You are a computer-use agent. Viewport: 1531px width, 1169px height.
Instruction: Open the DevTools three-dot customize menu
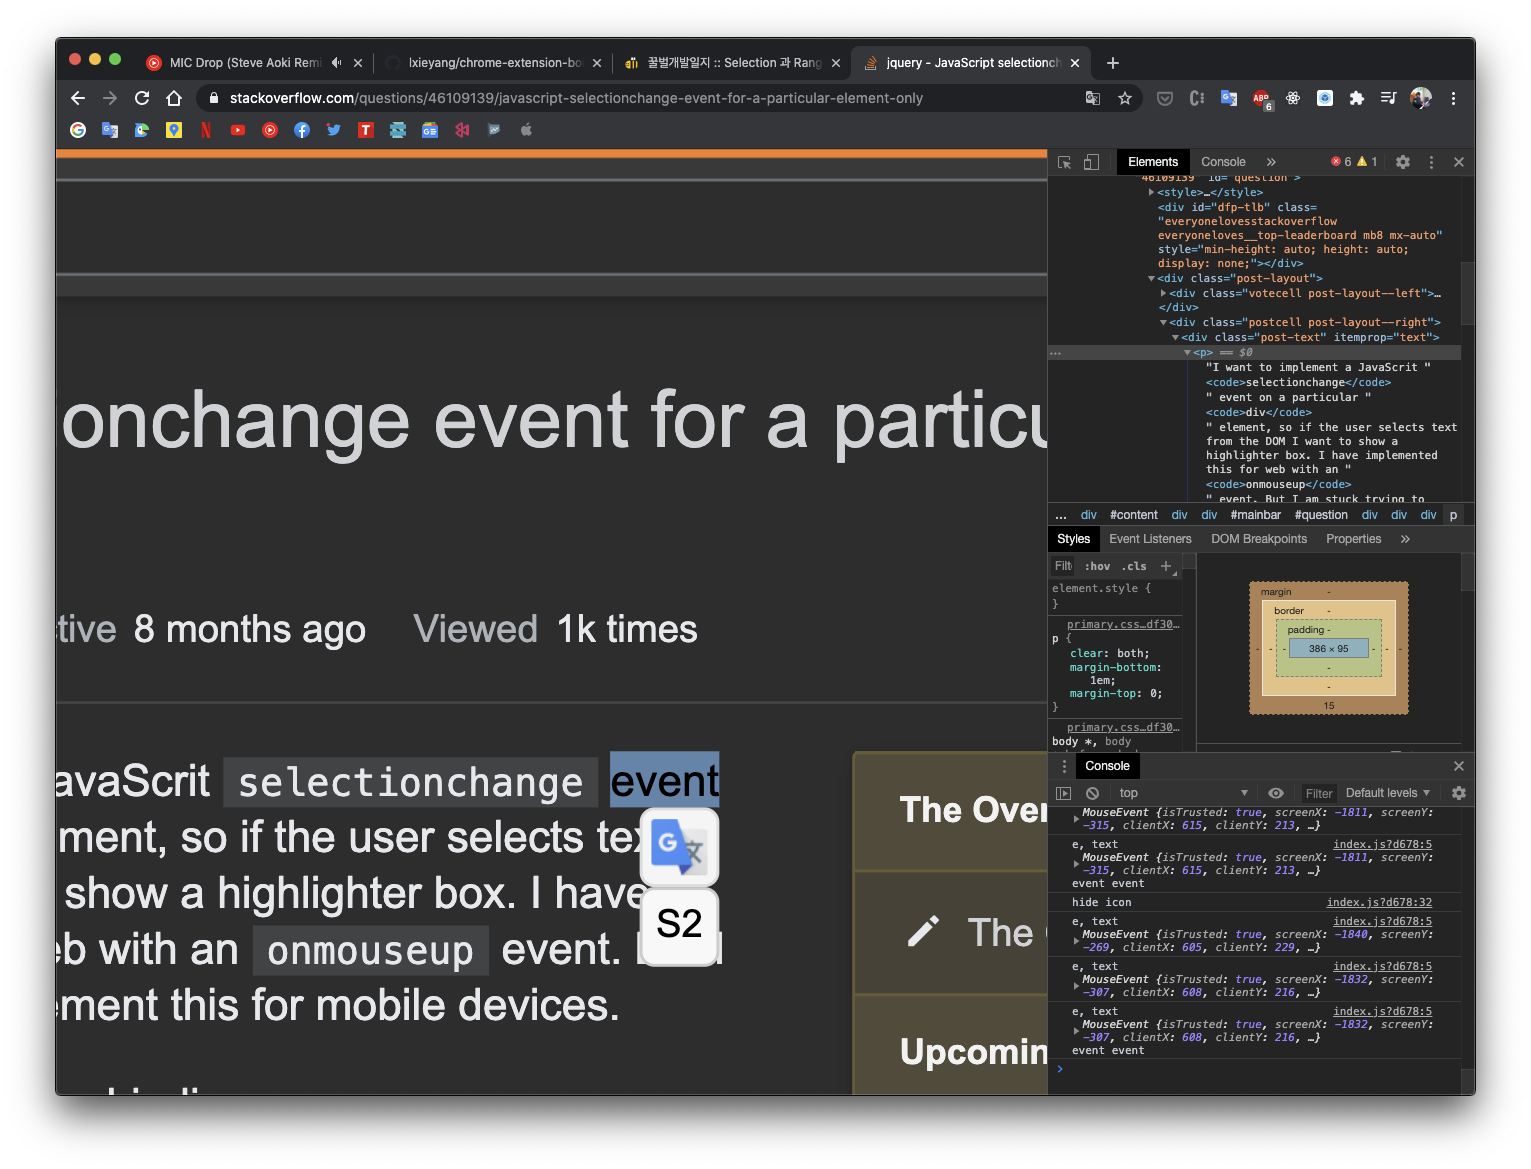point(1431,162)
